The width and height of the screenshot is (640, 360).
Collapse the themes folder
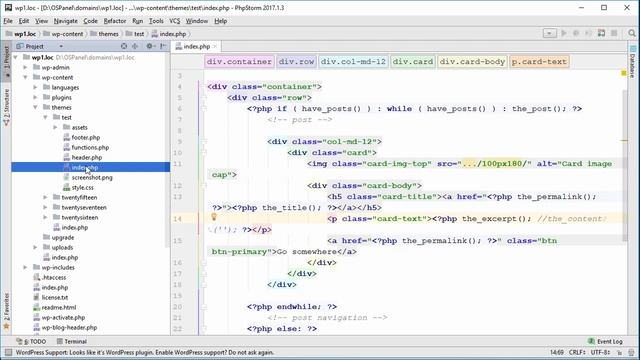[35, 107]
